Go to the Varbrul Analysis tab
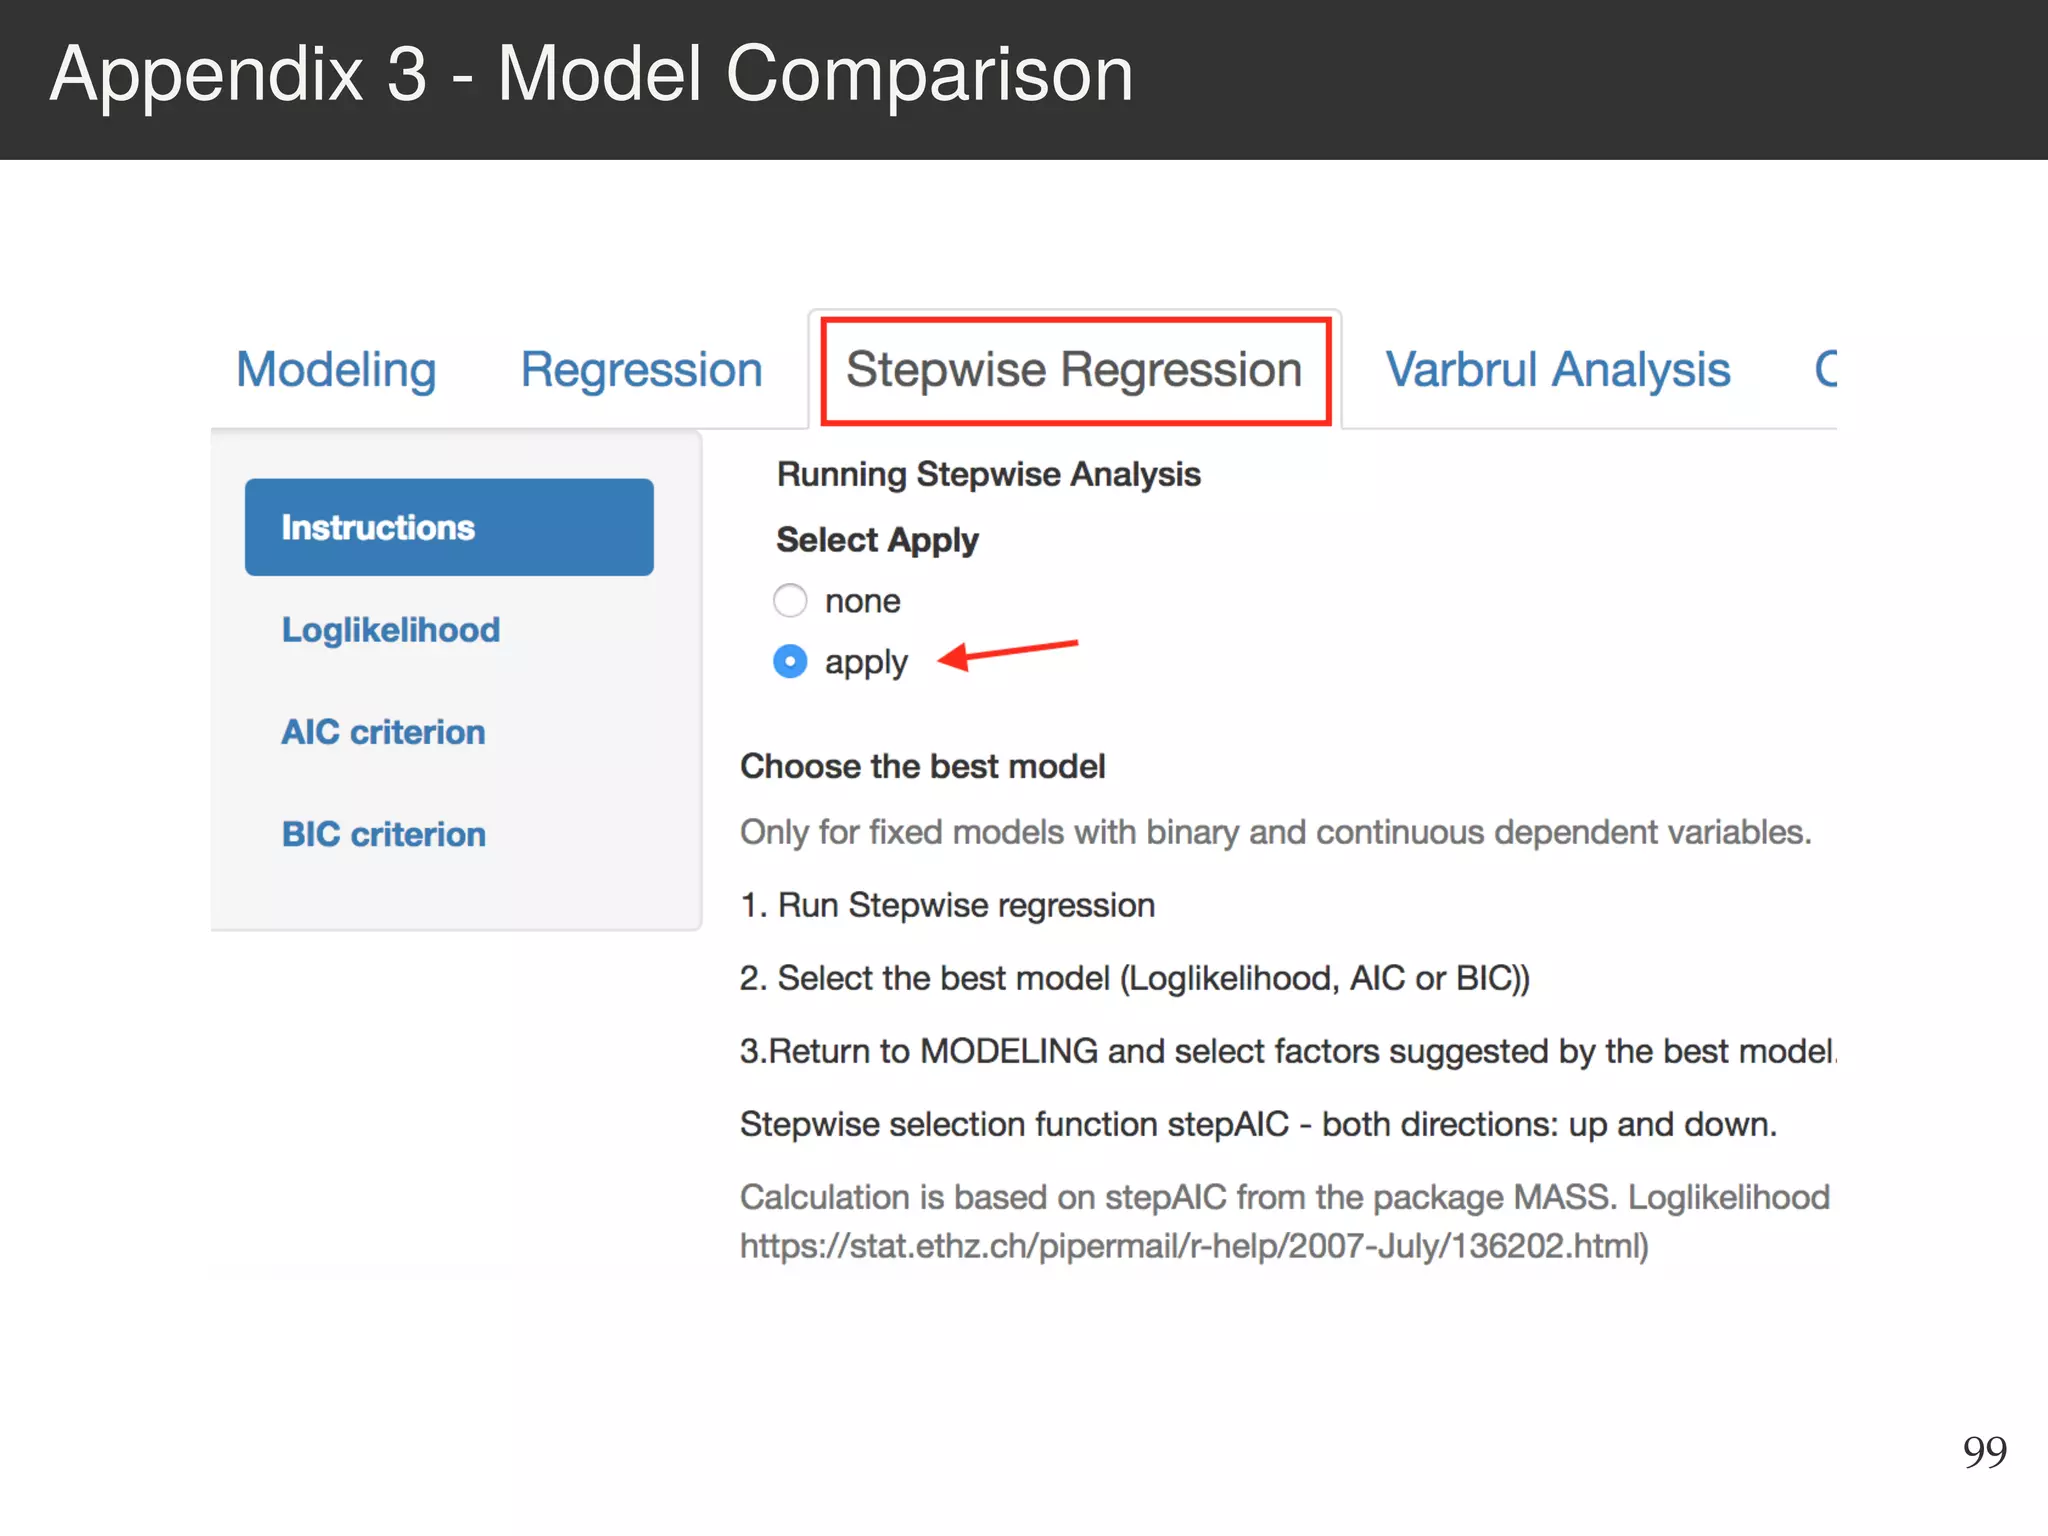The image size is (2048, 1536). pos(1557,370)
